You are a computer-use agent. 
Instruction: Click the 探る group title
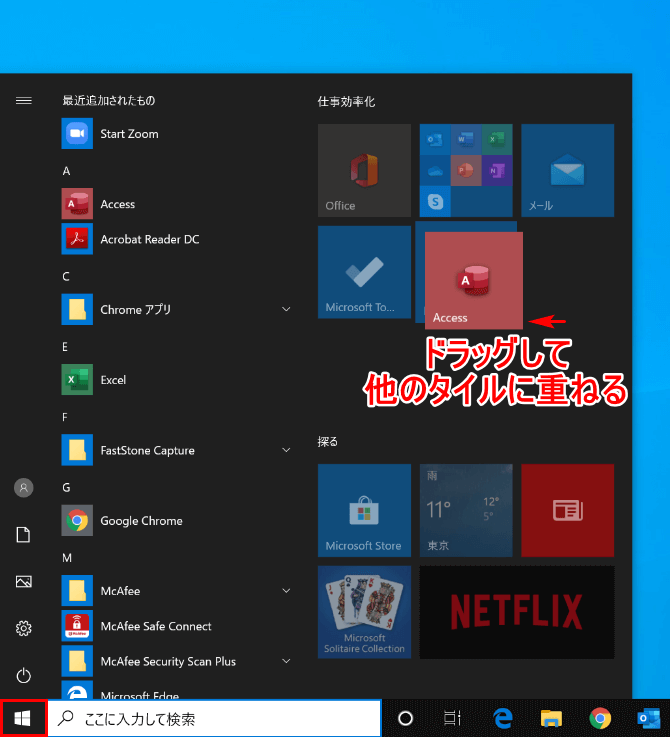(x=327, y=442)
